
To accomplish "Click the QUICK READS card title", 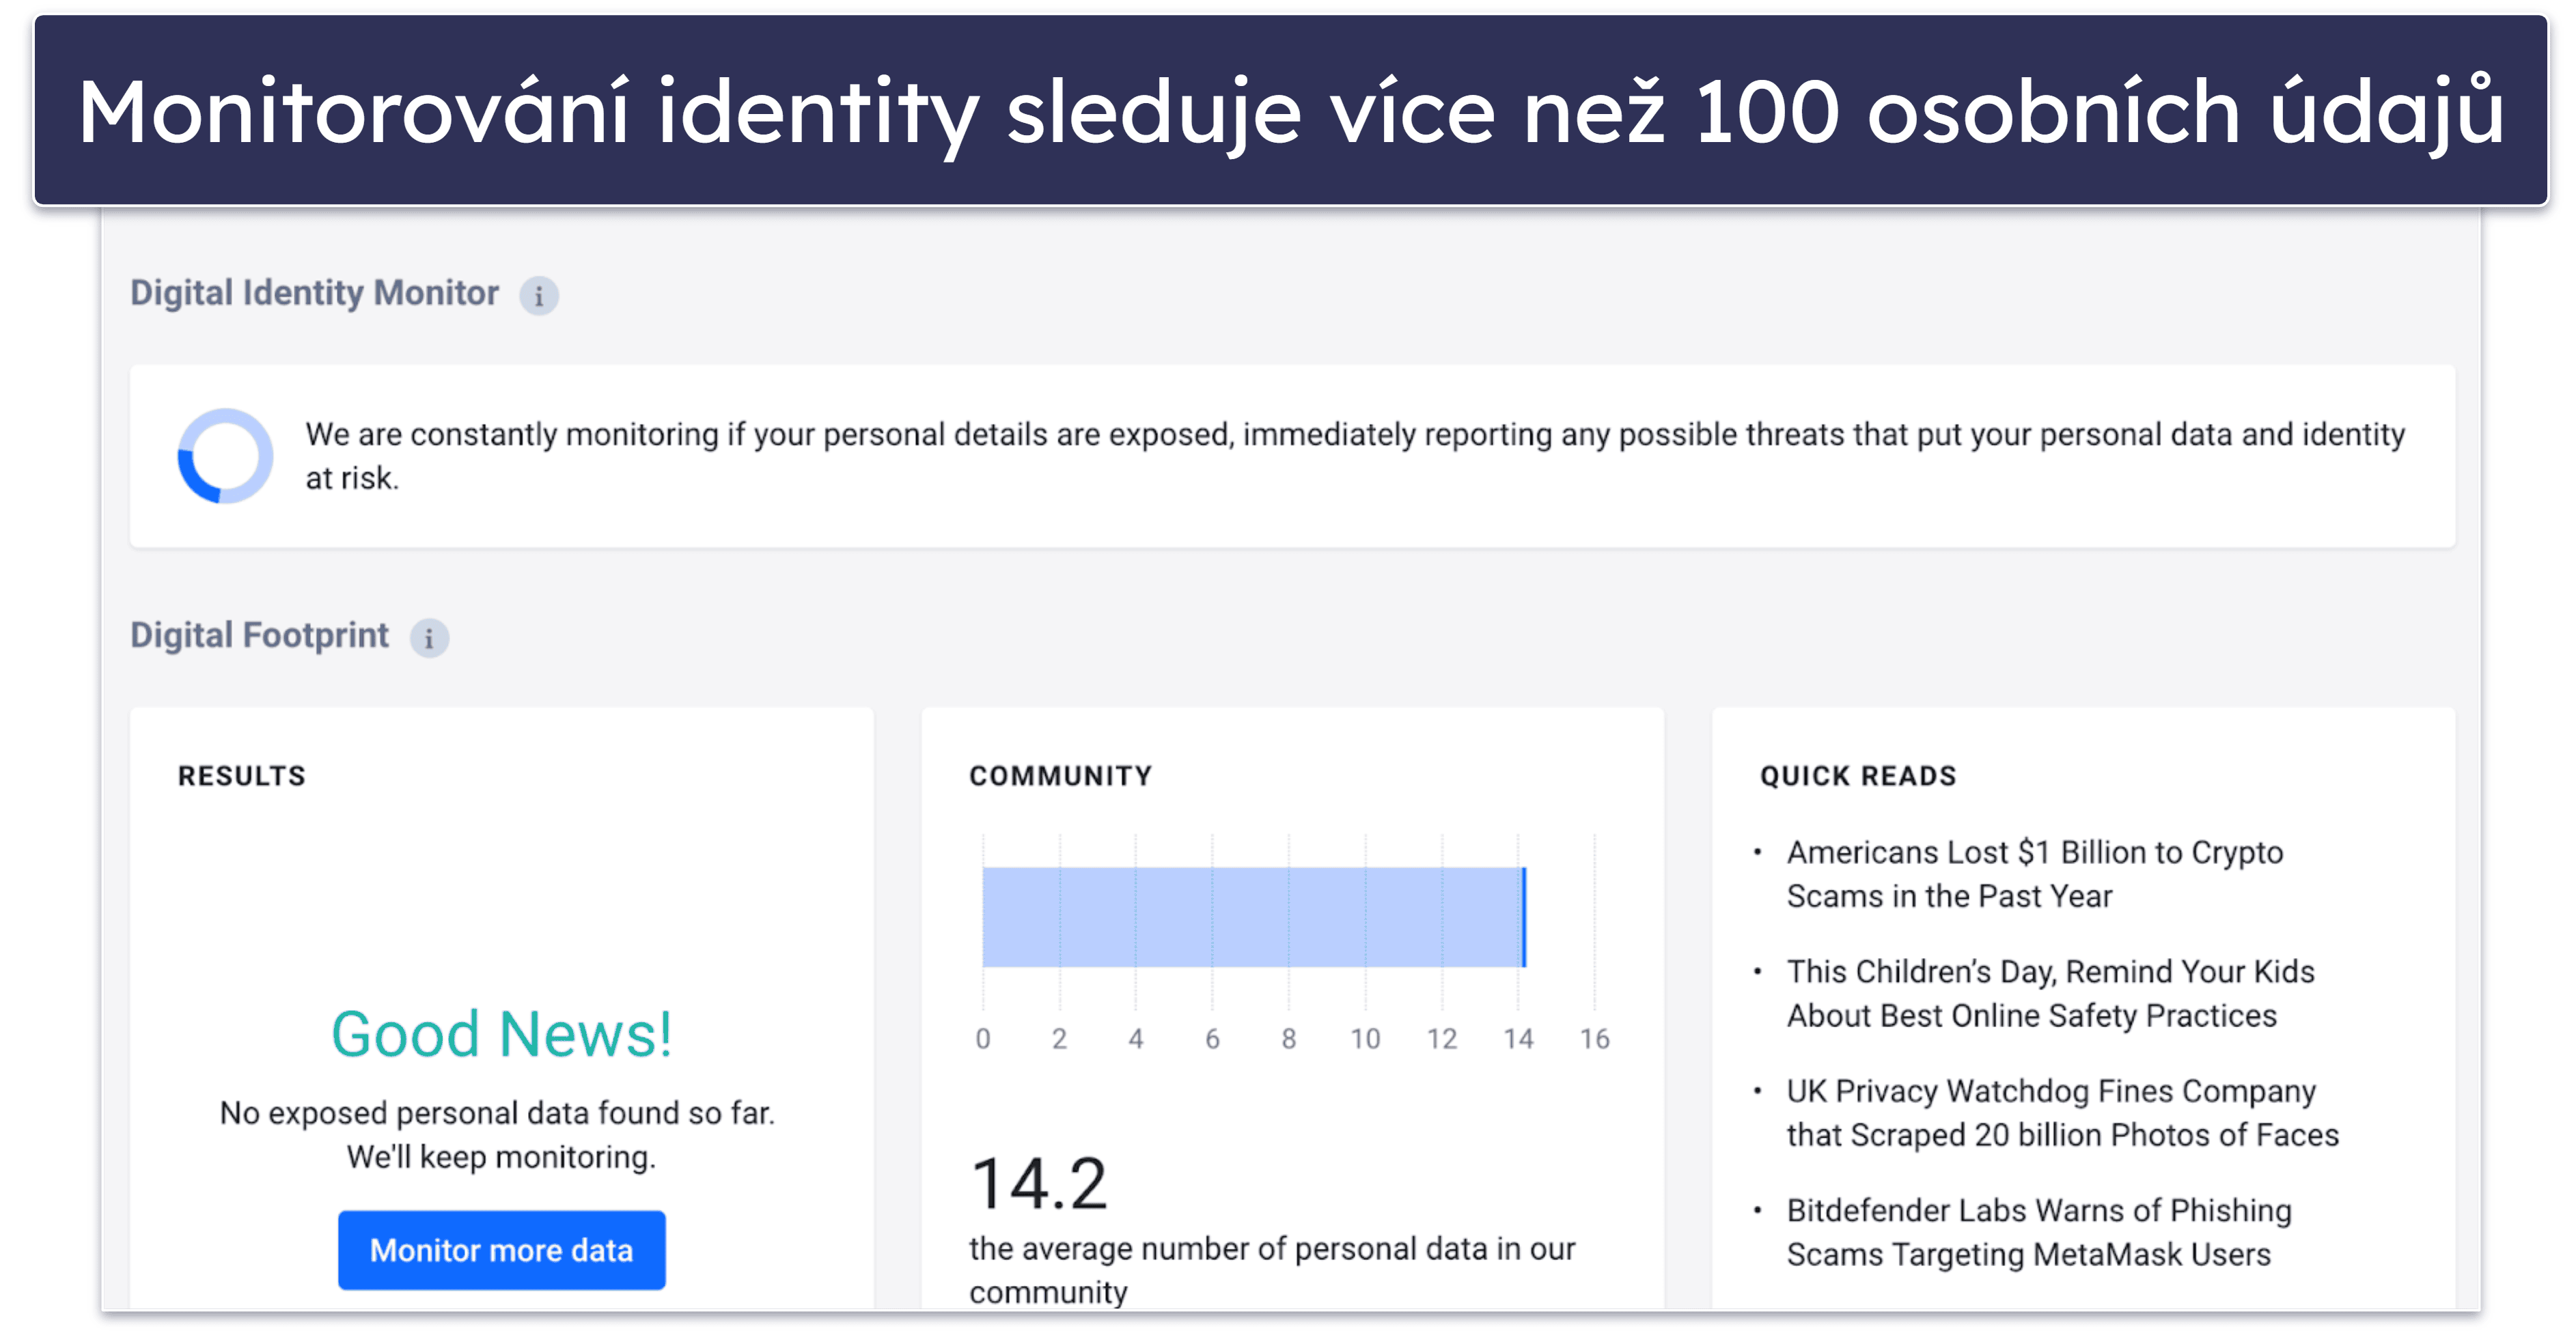I will coord(1857,776).
